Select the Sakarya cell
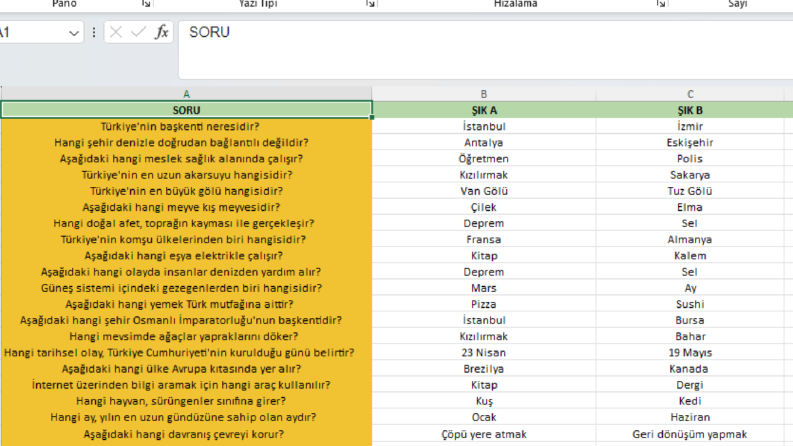Image resolution: width=793 pixels, height=446 pixels. (690, 174)
